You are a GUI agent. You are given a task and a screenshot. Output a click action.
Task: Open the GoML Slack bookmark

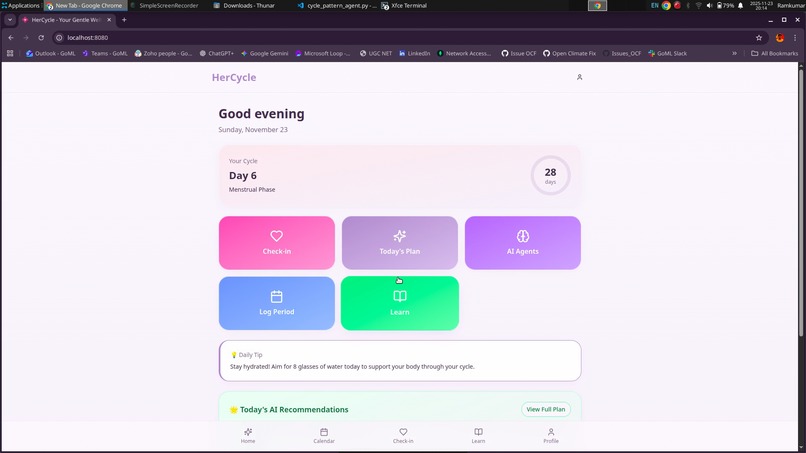(x=667, y=53)
